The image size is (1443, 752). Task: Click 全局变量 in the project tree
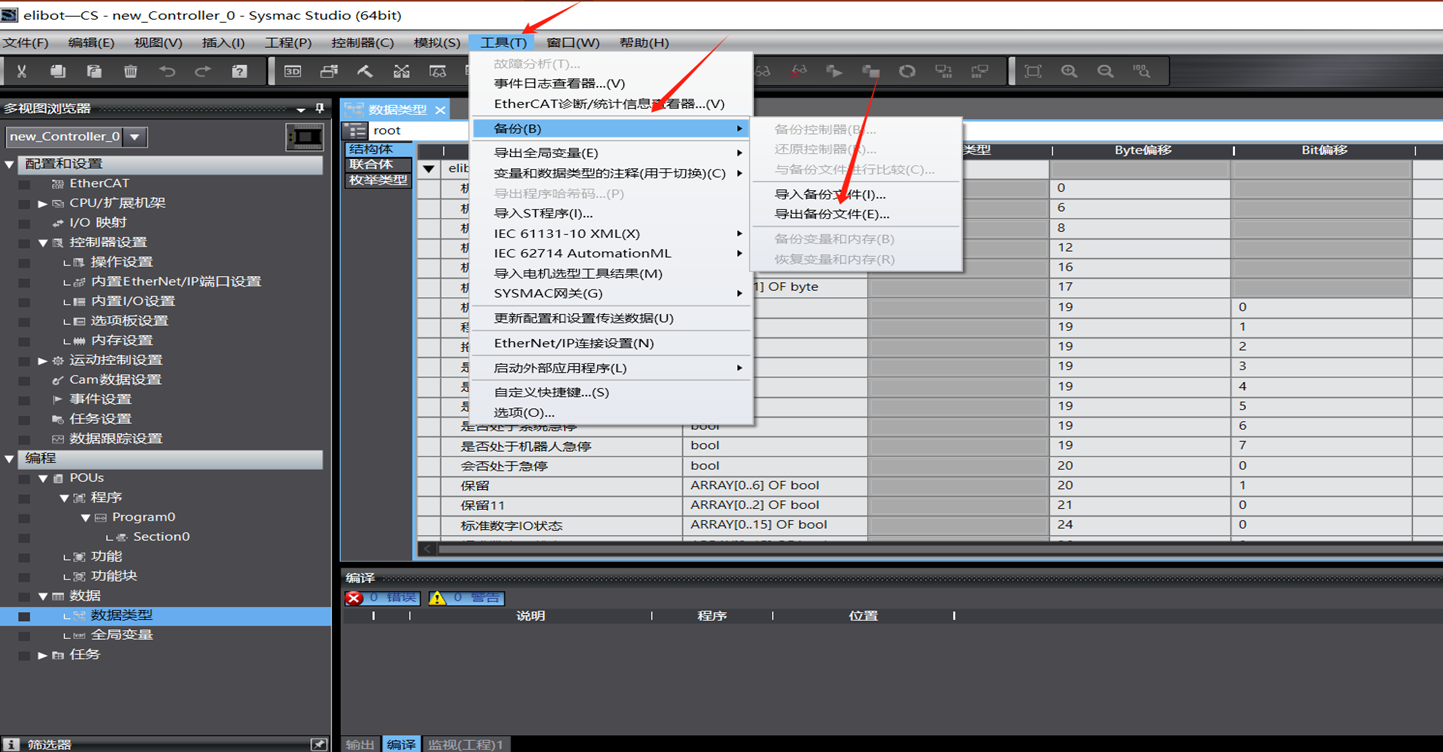(122, 635)
